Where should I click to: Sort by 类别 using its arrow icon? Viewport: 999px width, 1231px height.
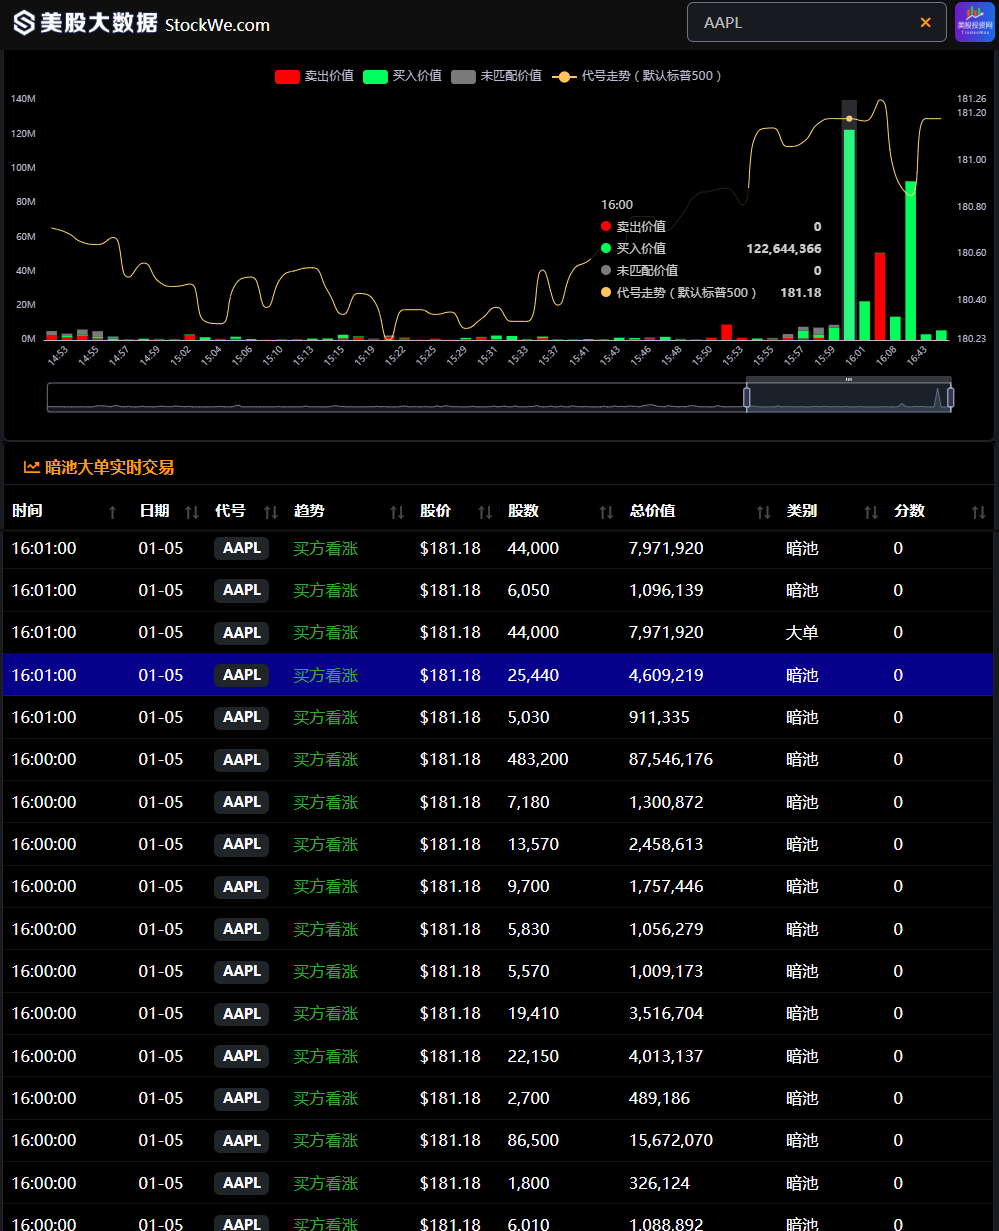871,512
